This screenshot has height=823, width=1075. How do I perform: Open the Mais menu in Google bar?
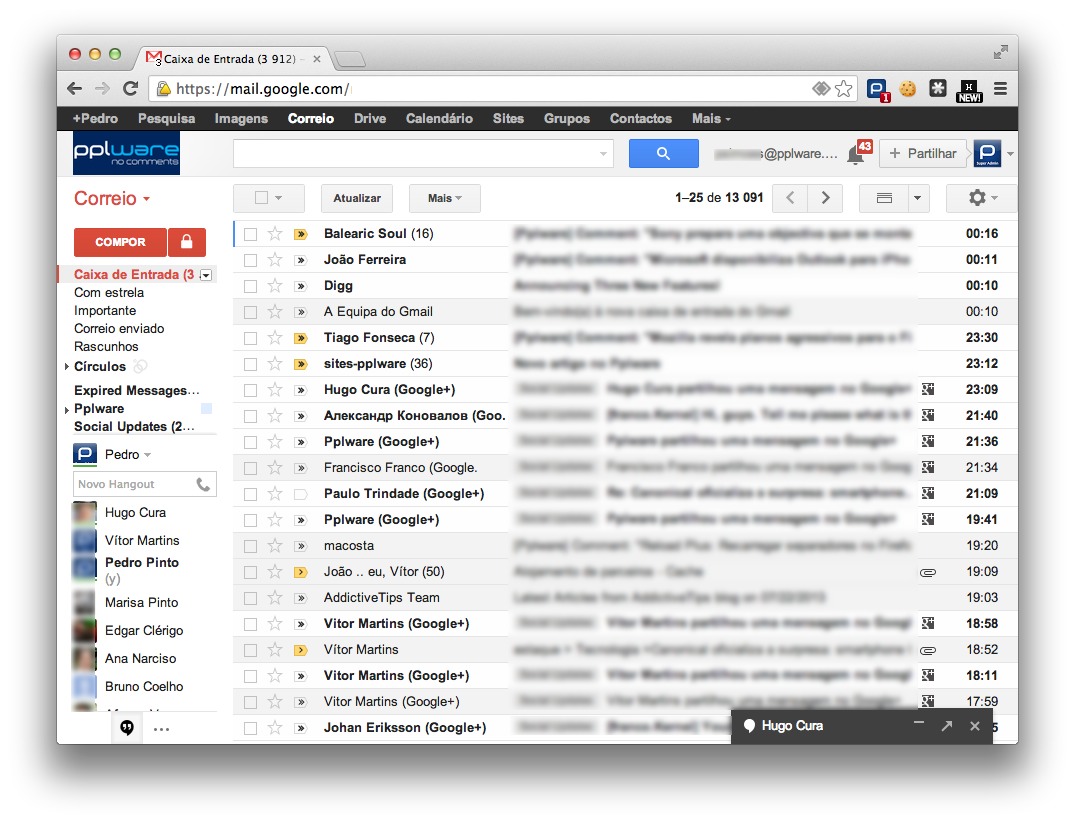point(711,119)
